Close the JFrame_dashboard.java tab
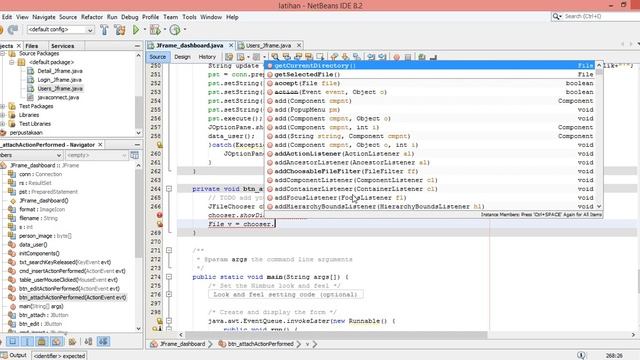 point(231,45)
